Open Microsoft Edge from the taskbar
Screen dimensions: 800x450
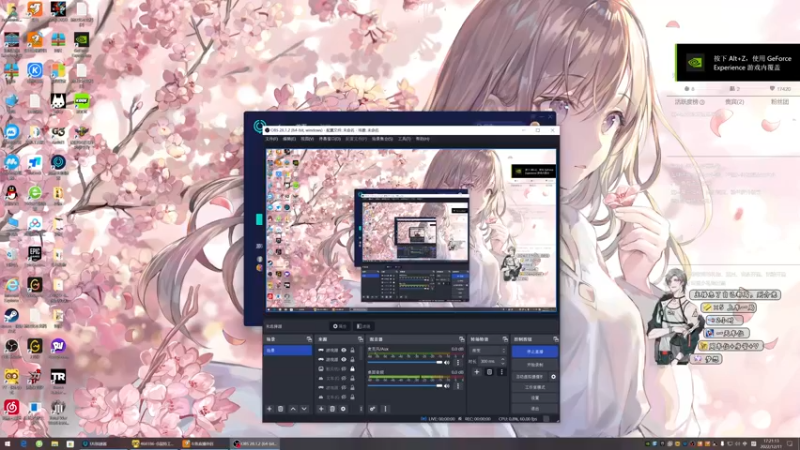(23, 444)
